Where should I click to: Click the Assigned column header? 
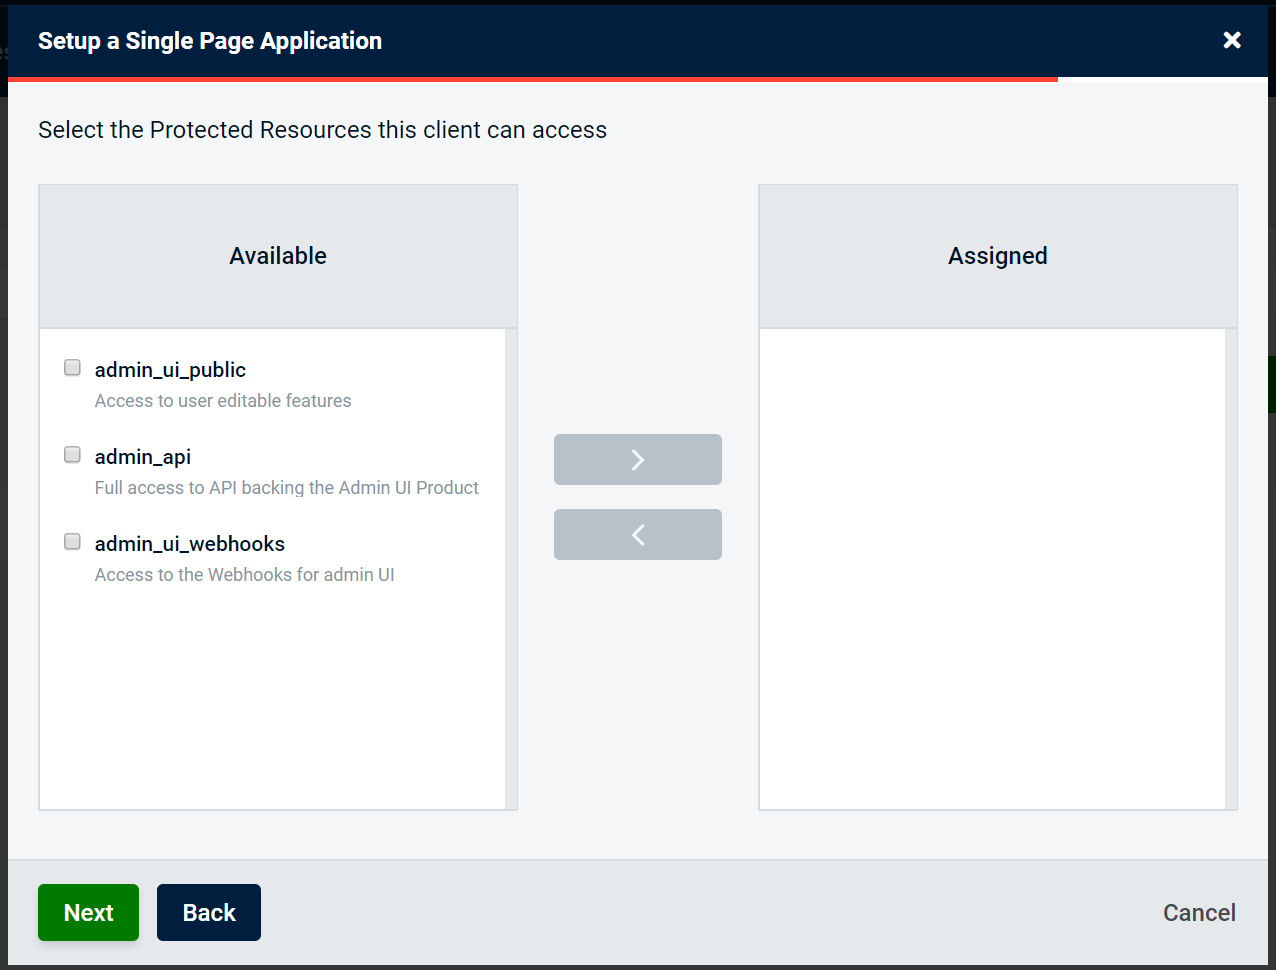click(x=997, y=256)
